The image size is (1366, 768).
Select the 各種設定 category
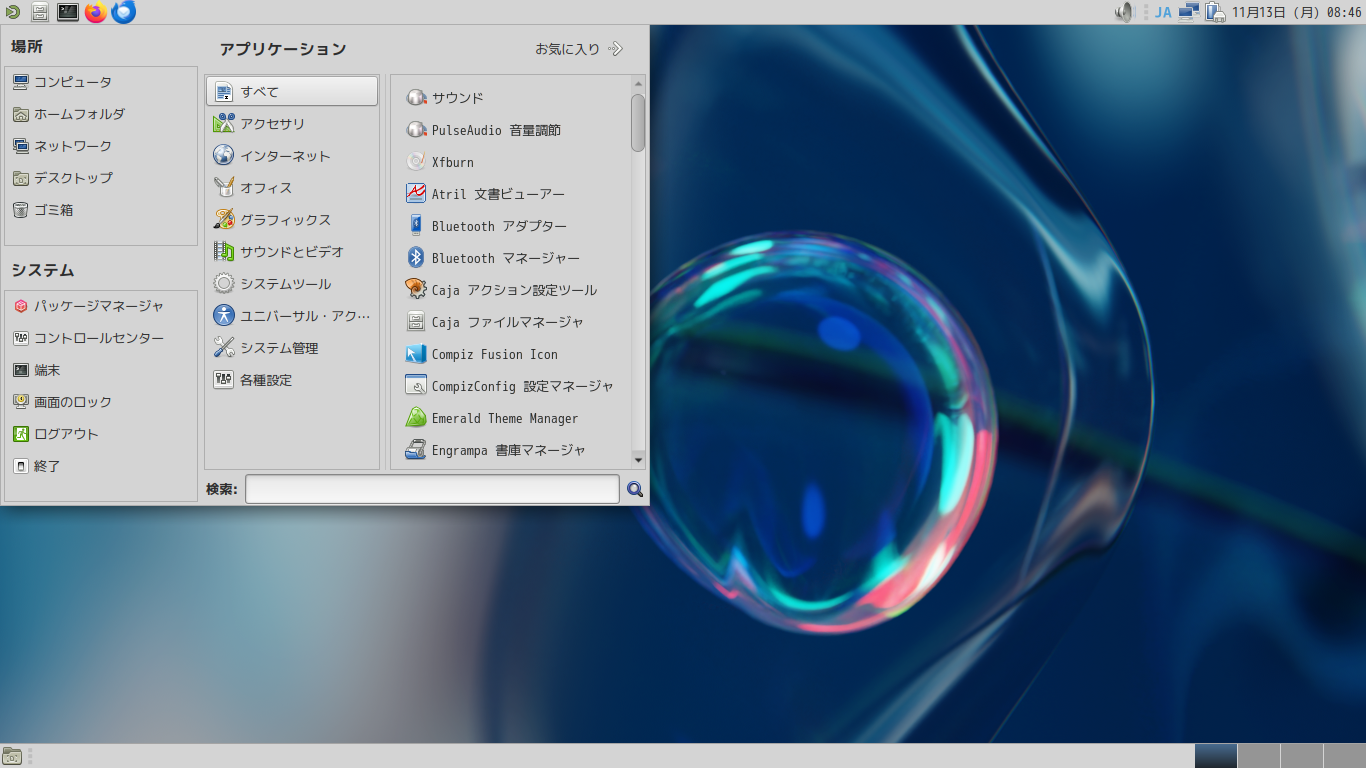point(292,380)
